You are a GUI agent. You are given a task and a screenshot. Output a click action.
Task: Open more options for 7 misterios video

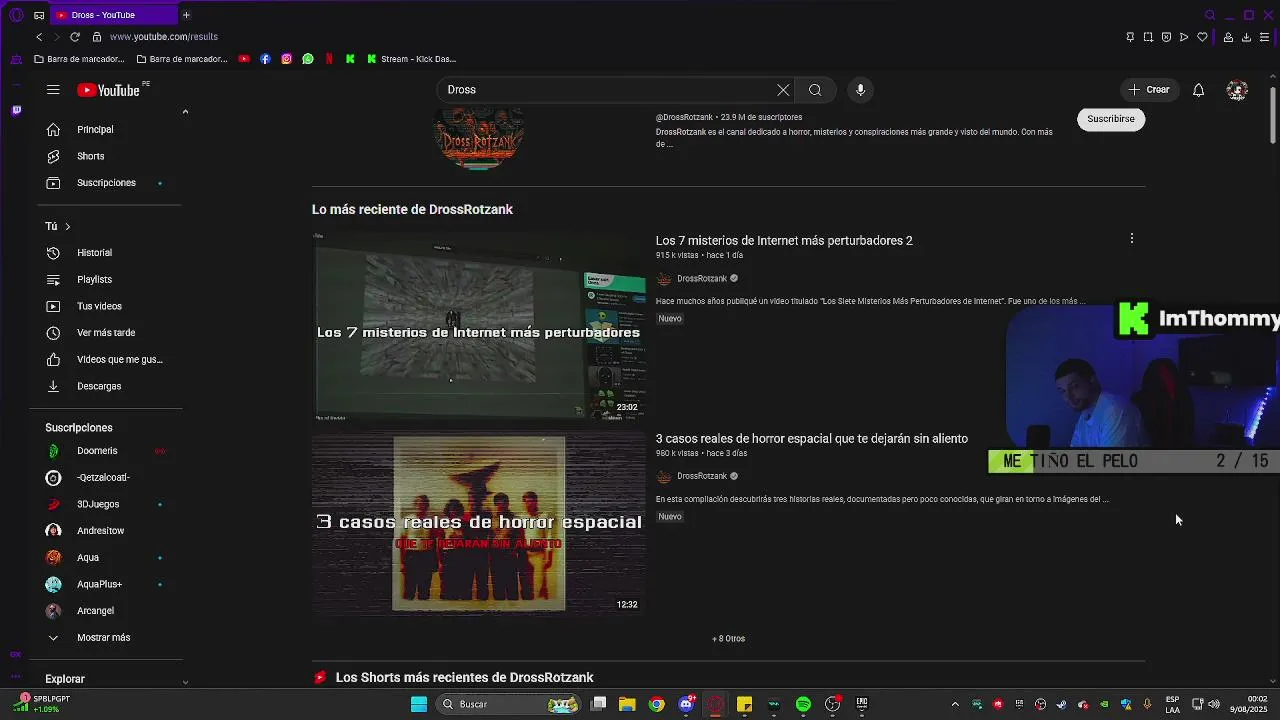click(1132, 239)
